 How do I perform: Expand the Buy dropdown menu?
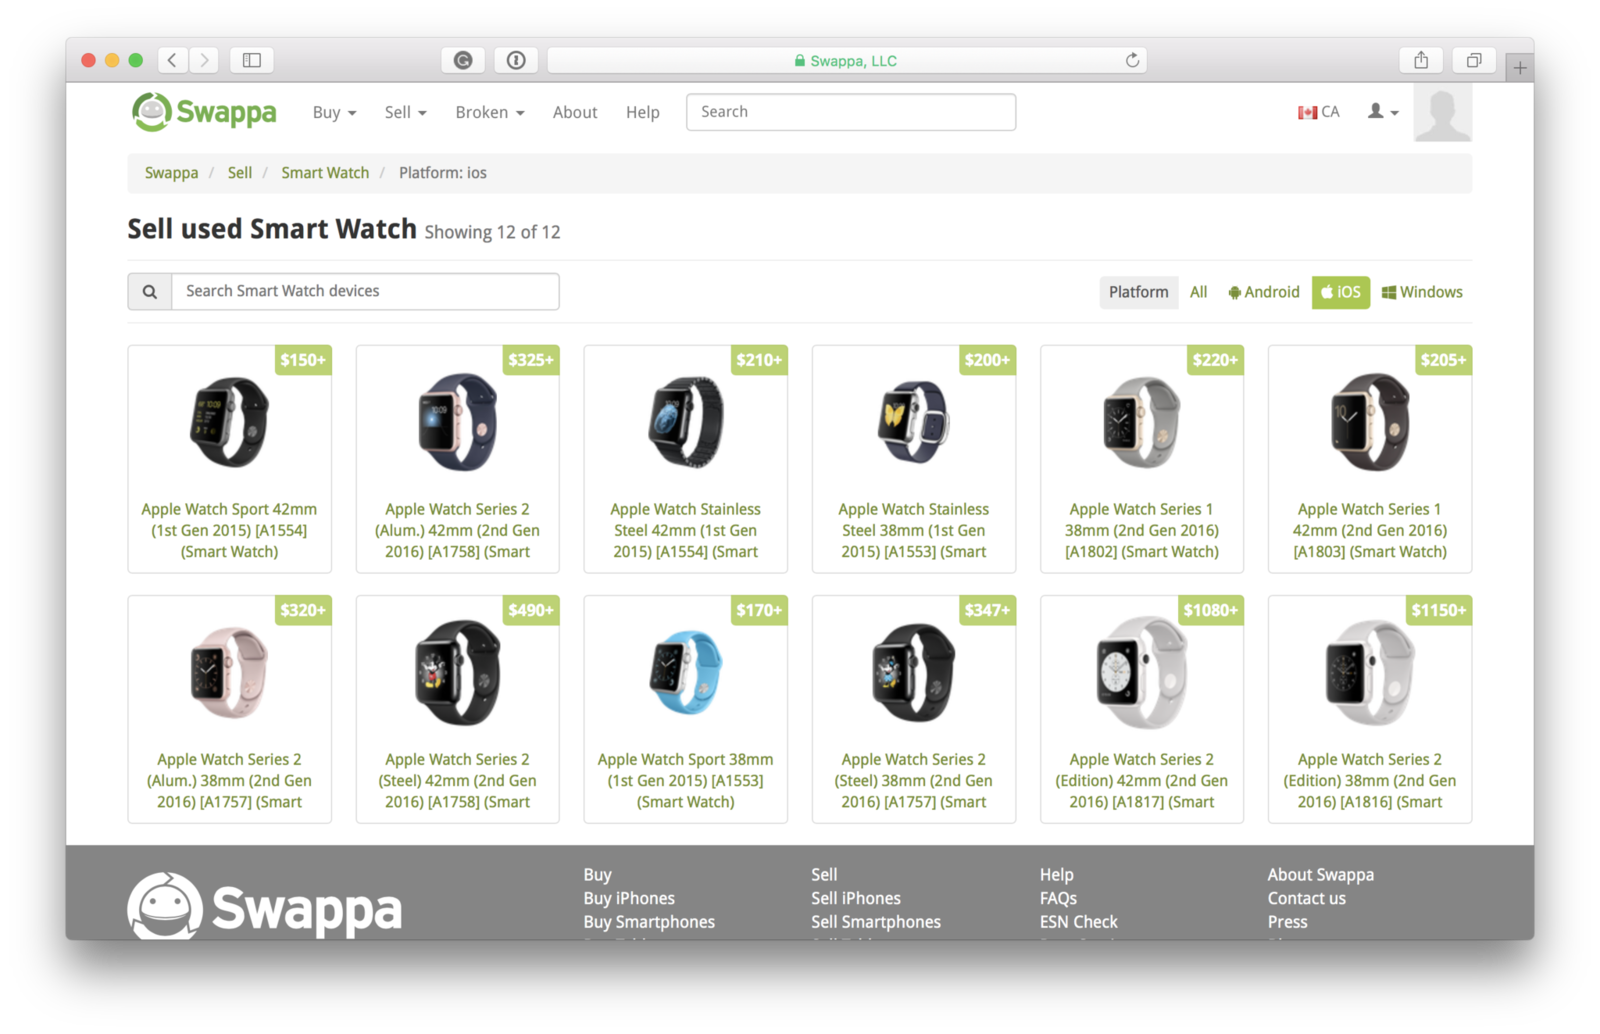coord(334,112)
